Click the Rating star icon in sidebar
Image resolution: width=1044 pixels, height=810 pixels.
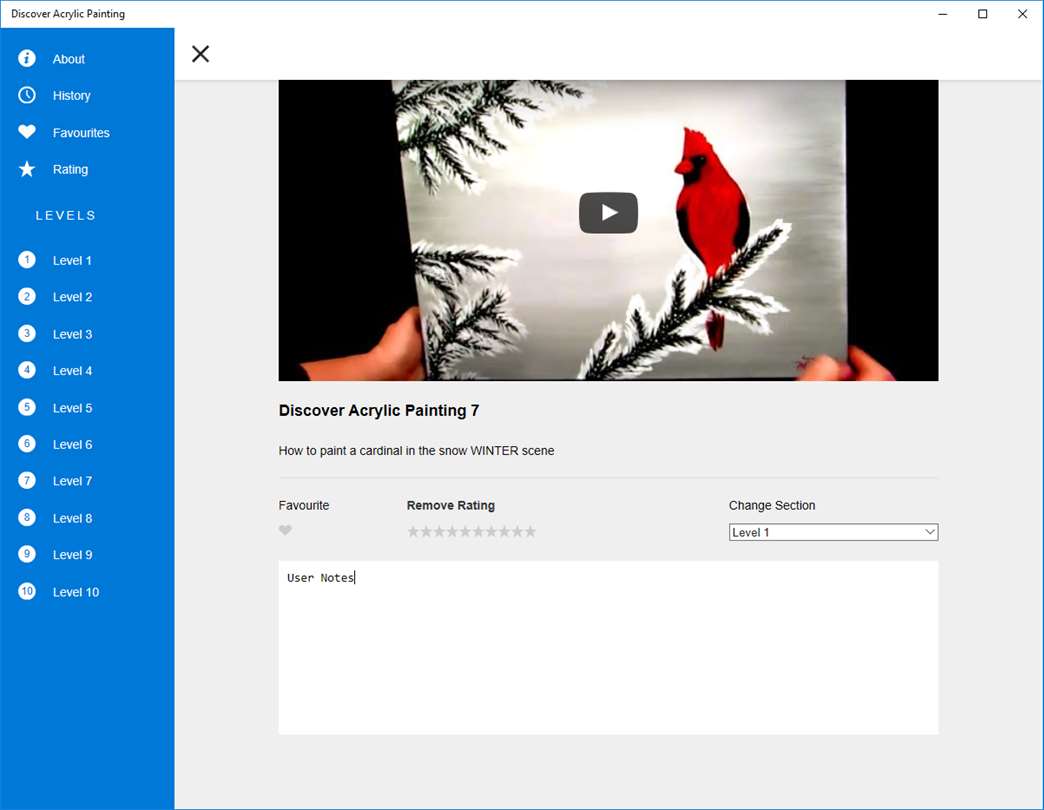point(27,169)
